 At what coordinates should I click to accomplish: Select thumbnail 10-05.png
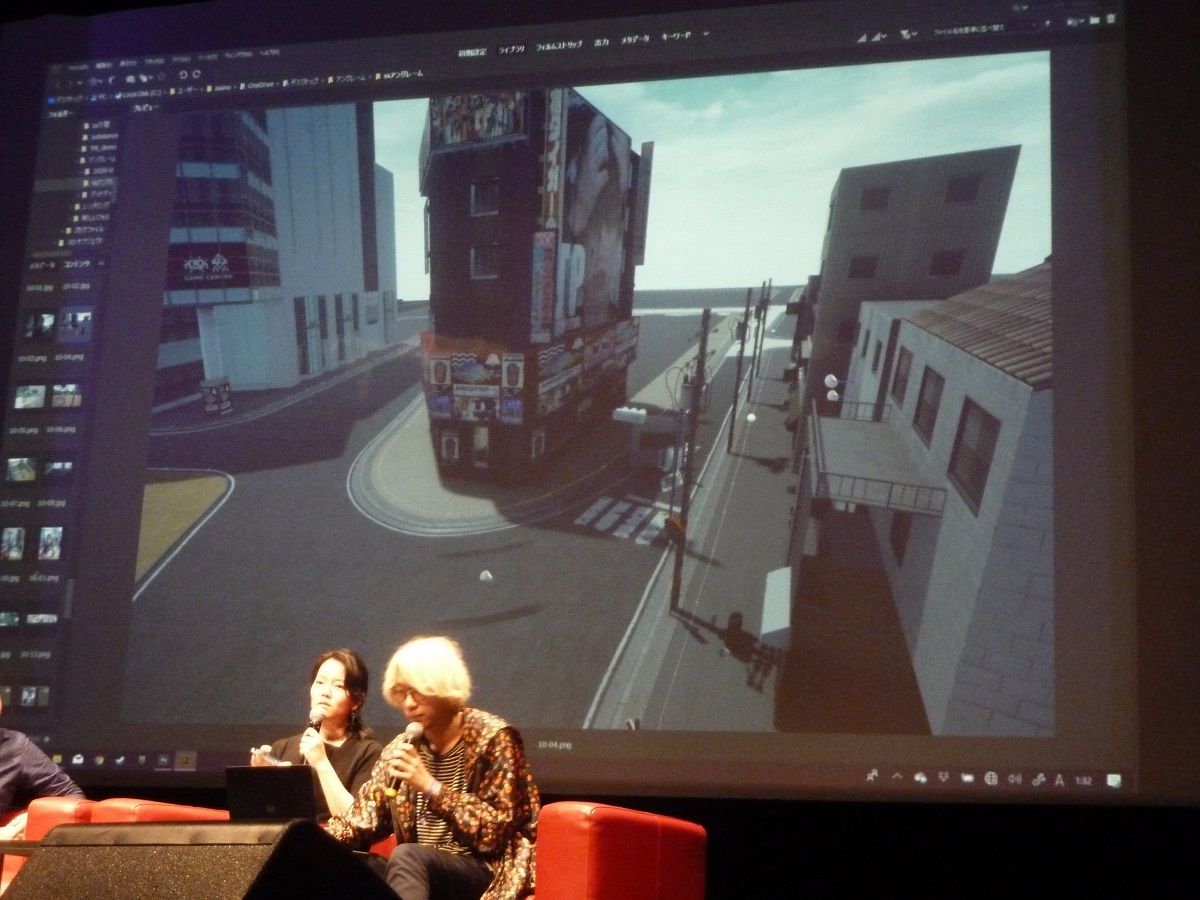pyautogui.click(x=31, y=397)
